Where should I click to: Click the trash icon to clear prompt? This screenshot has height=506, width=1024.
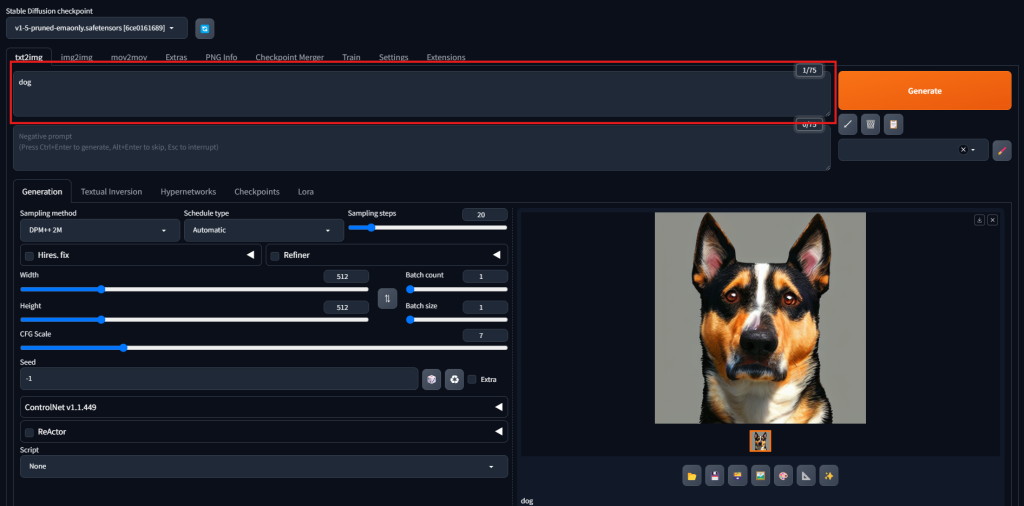pos(870,124)
